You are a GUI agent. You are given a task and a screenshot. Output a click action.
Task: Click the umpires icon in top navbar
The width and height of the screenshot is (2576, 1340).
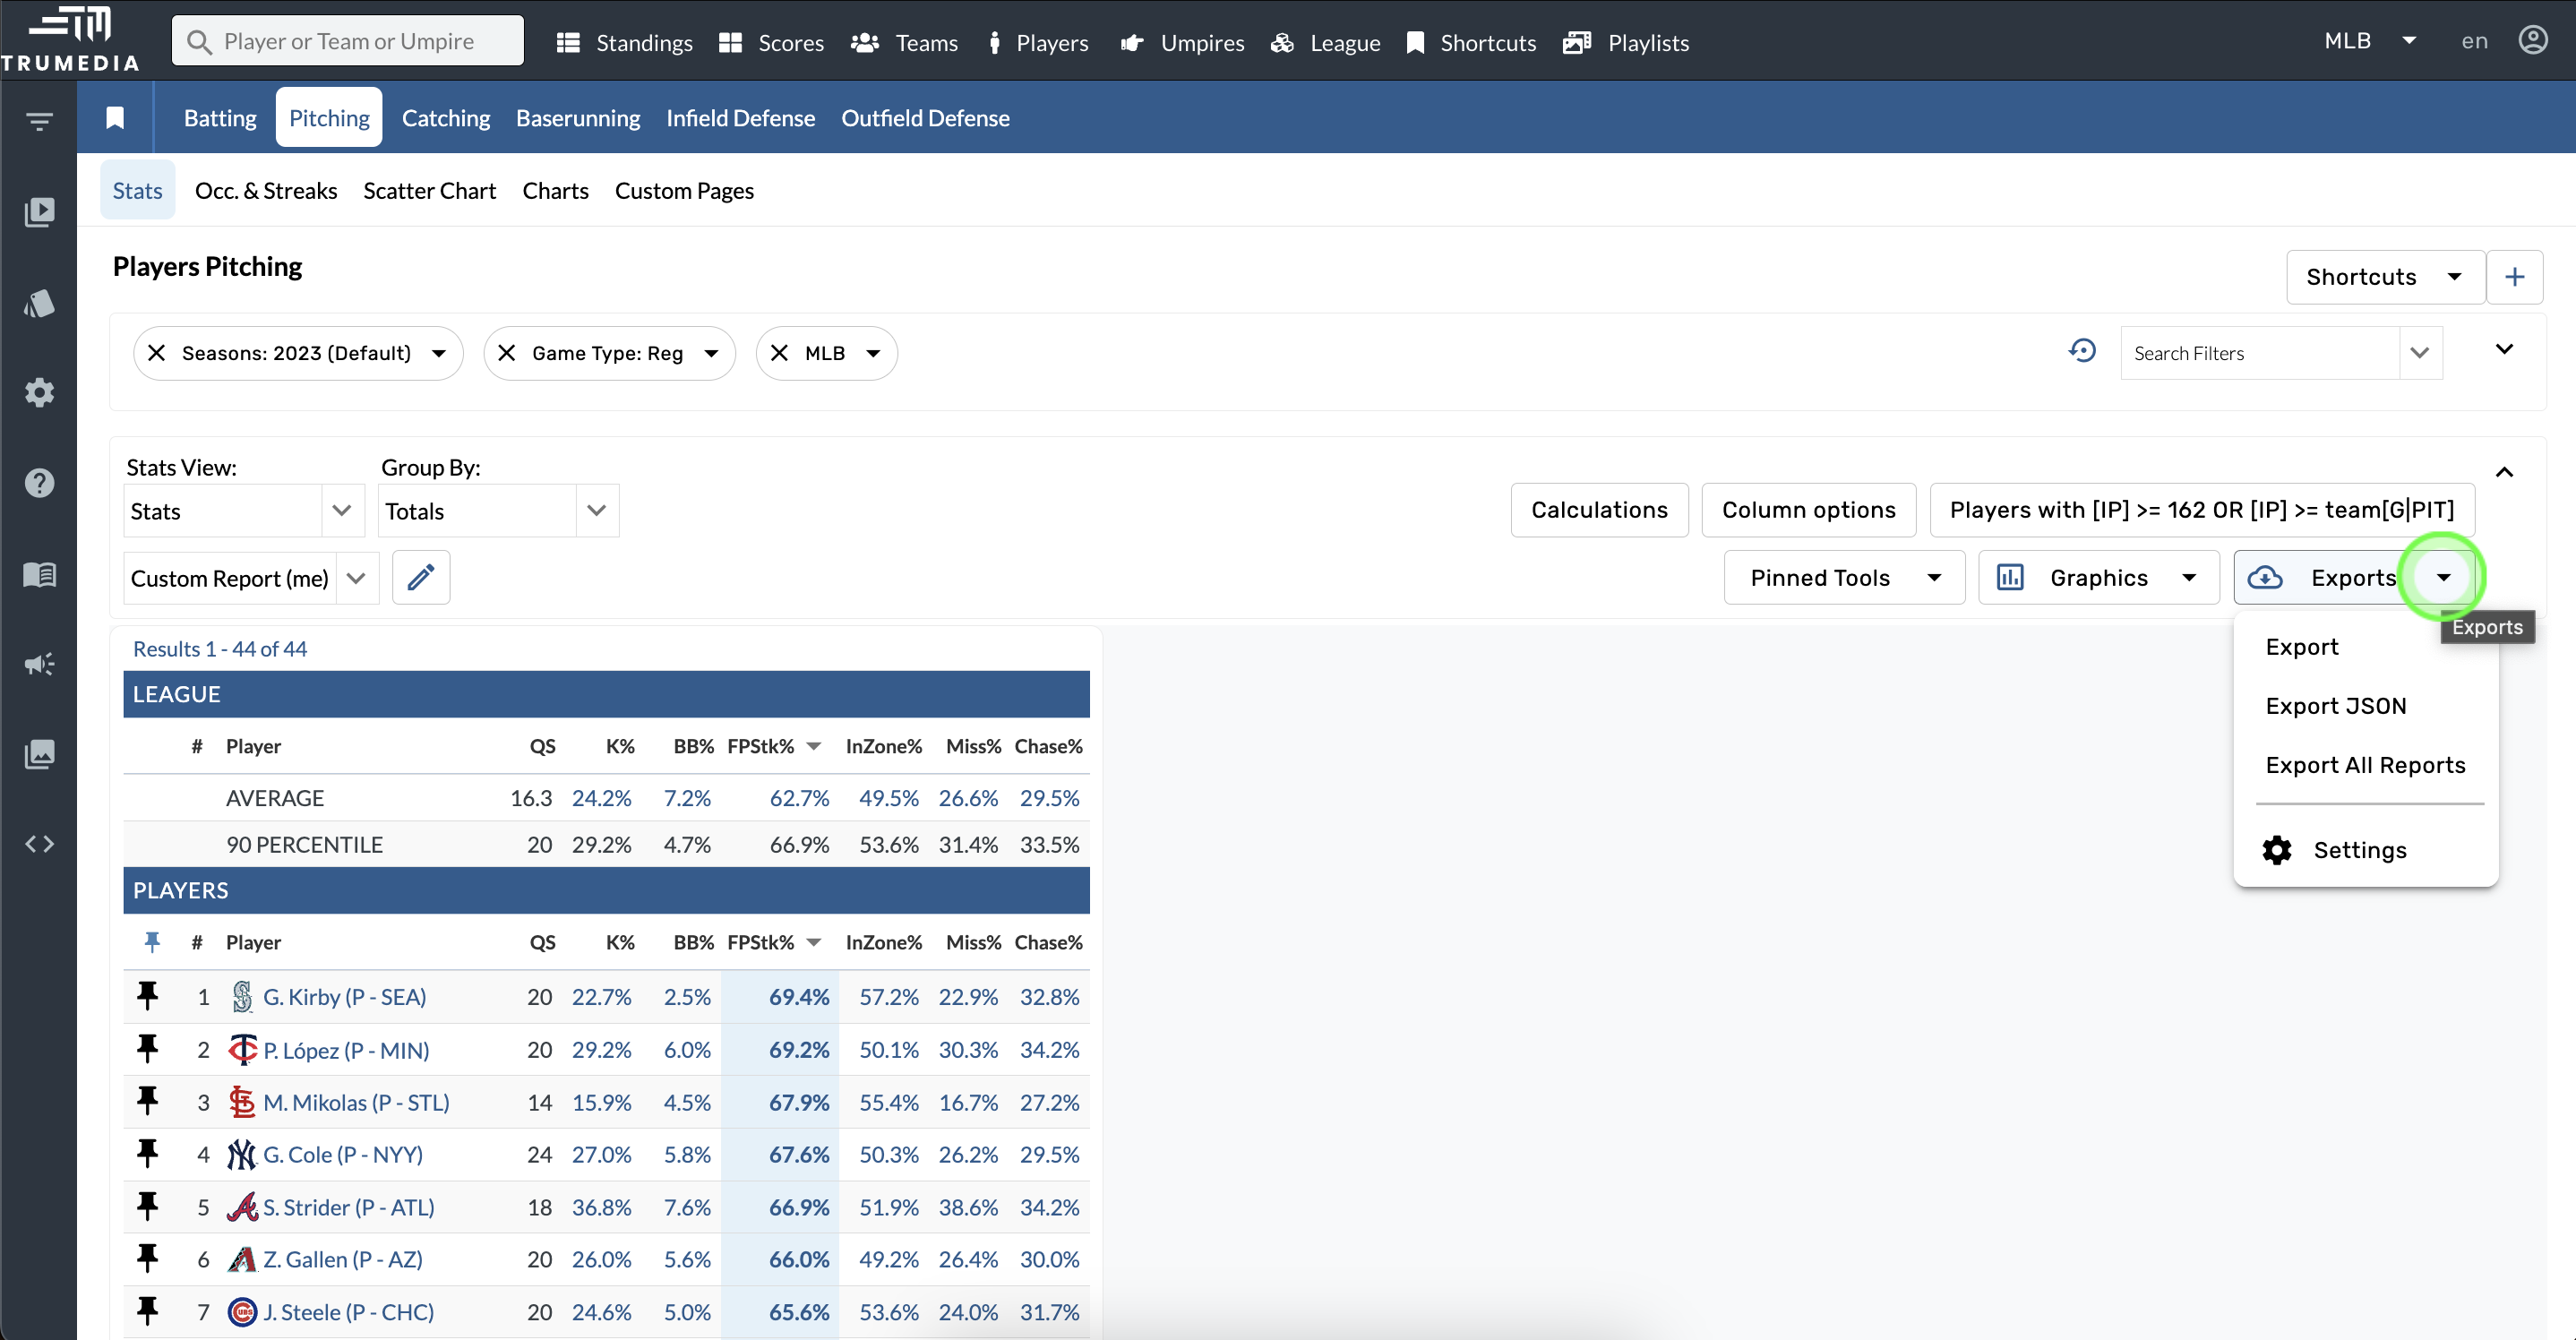click(x=1131, y=43)
